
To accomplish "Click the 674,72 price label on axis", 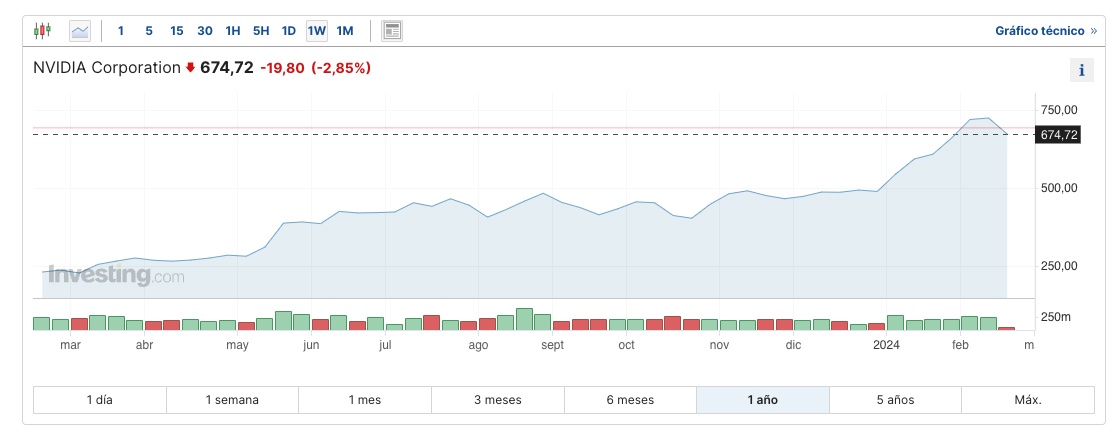I will pos(1059,135).
